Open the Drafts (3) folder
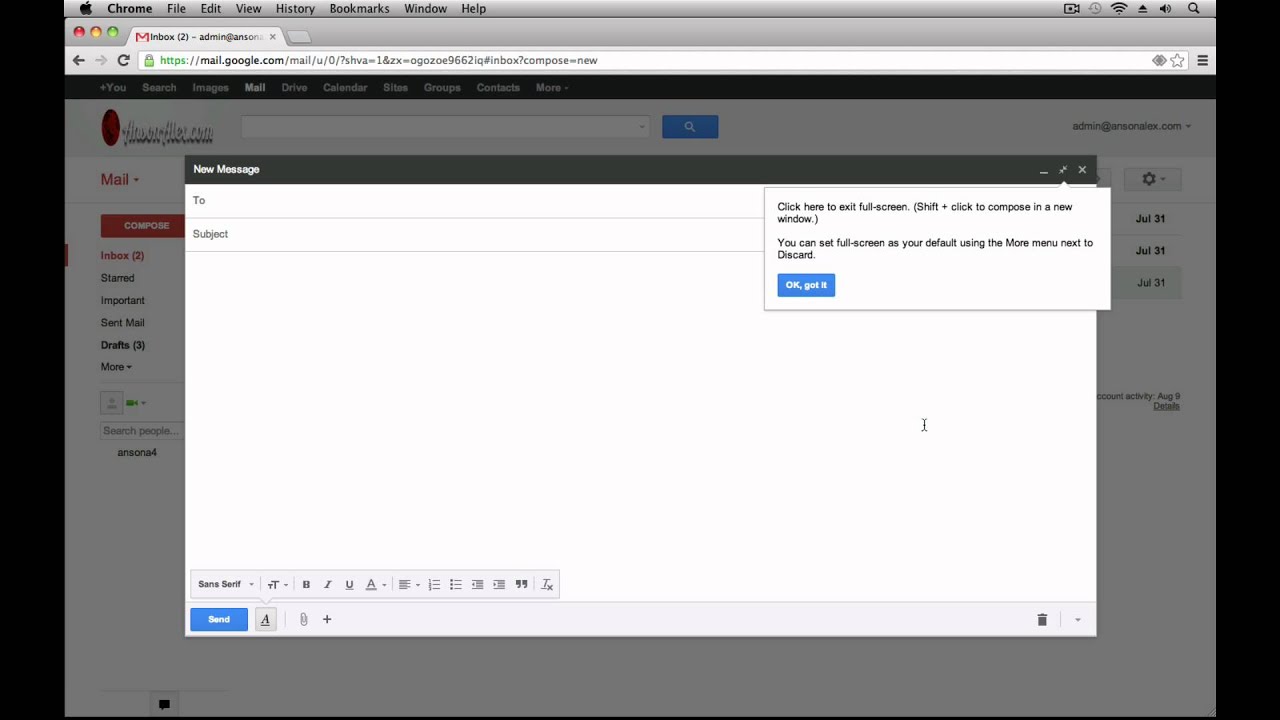This screenshot has width=1280, height=720. click(x=122, y=345)
